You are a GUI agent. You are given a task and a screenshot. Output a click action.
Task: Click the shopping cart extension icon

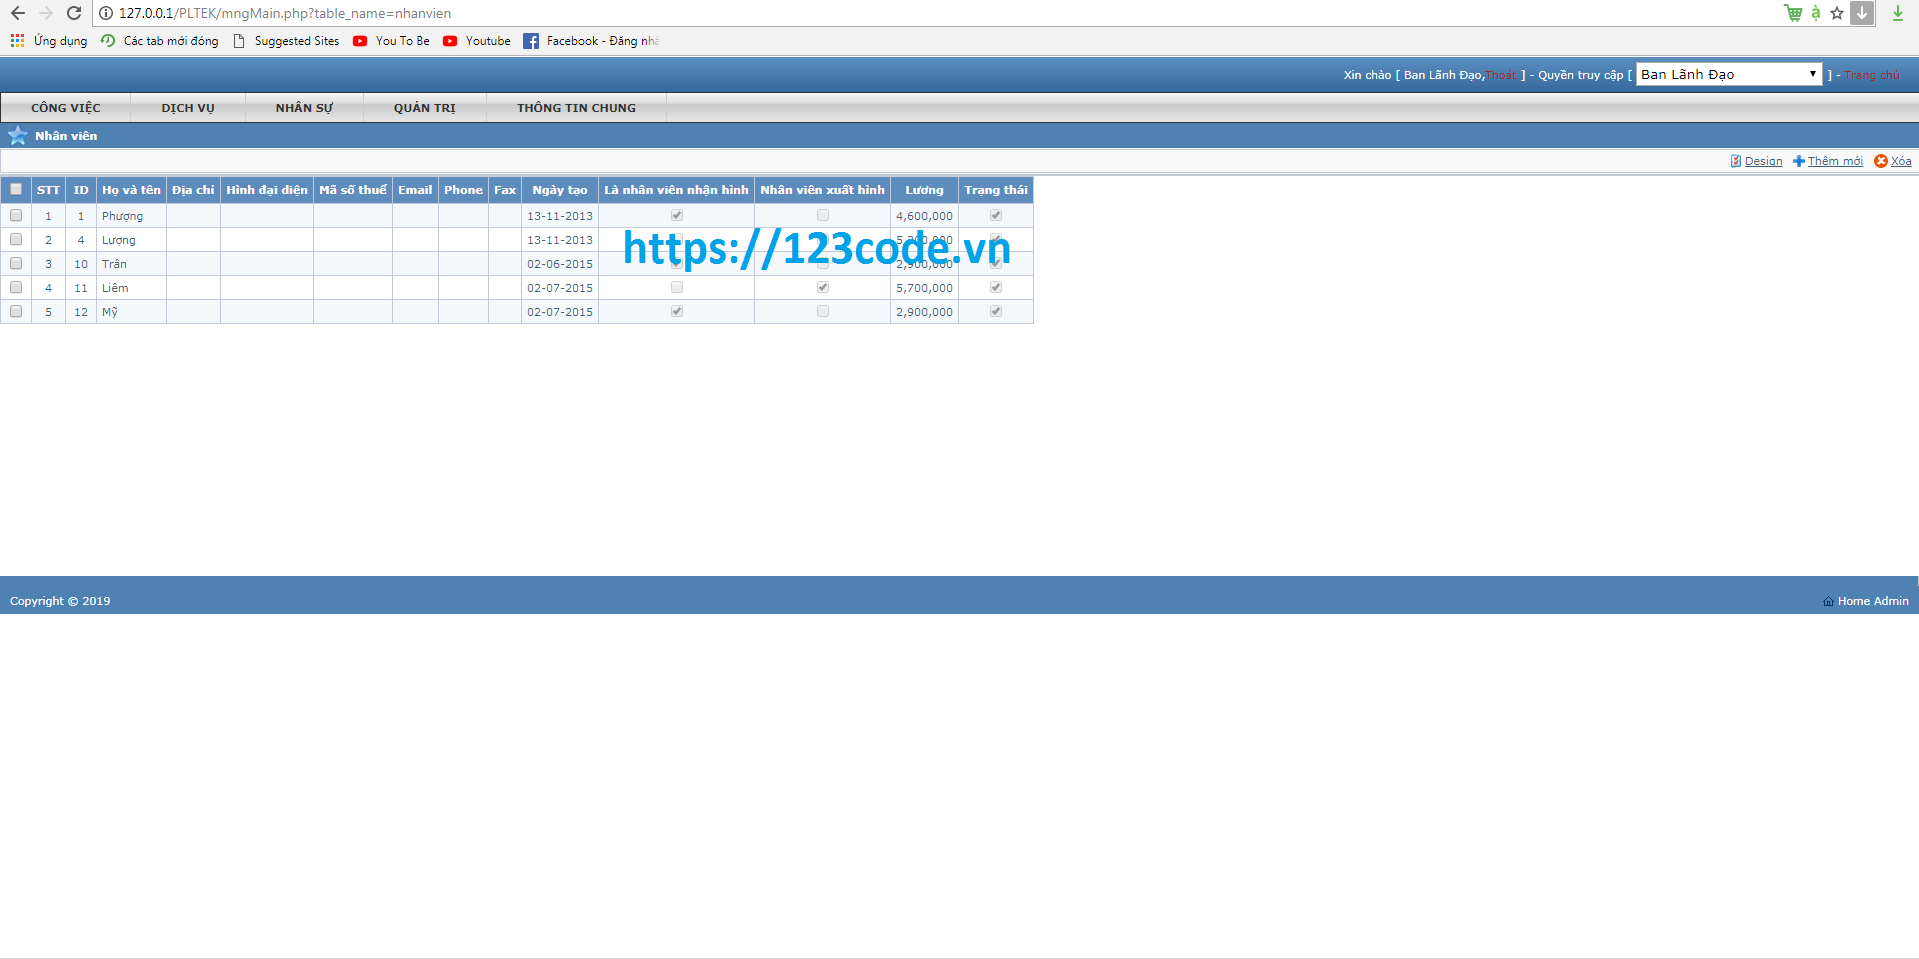point(1793,13)
